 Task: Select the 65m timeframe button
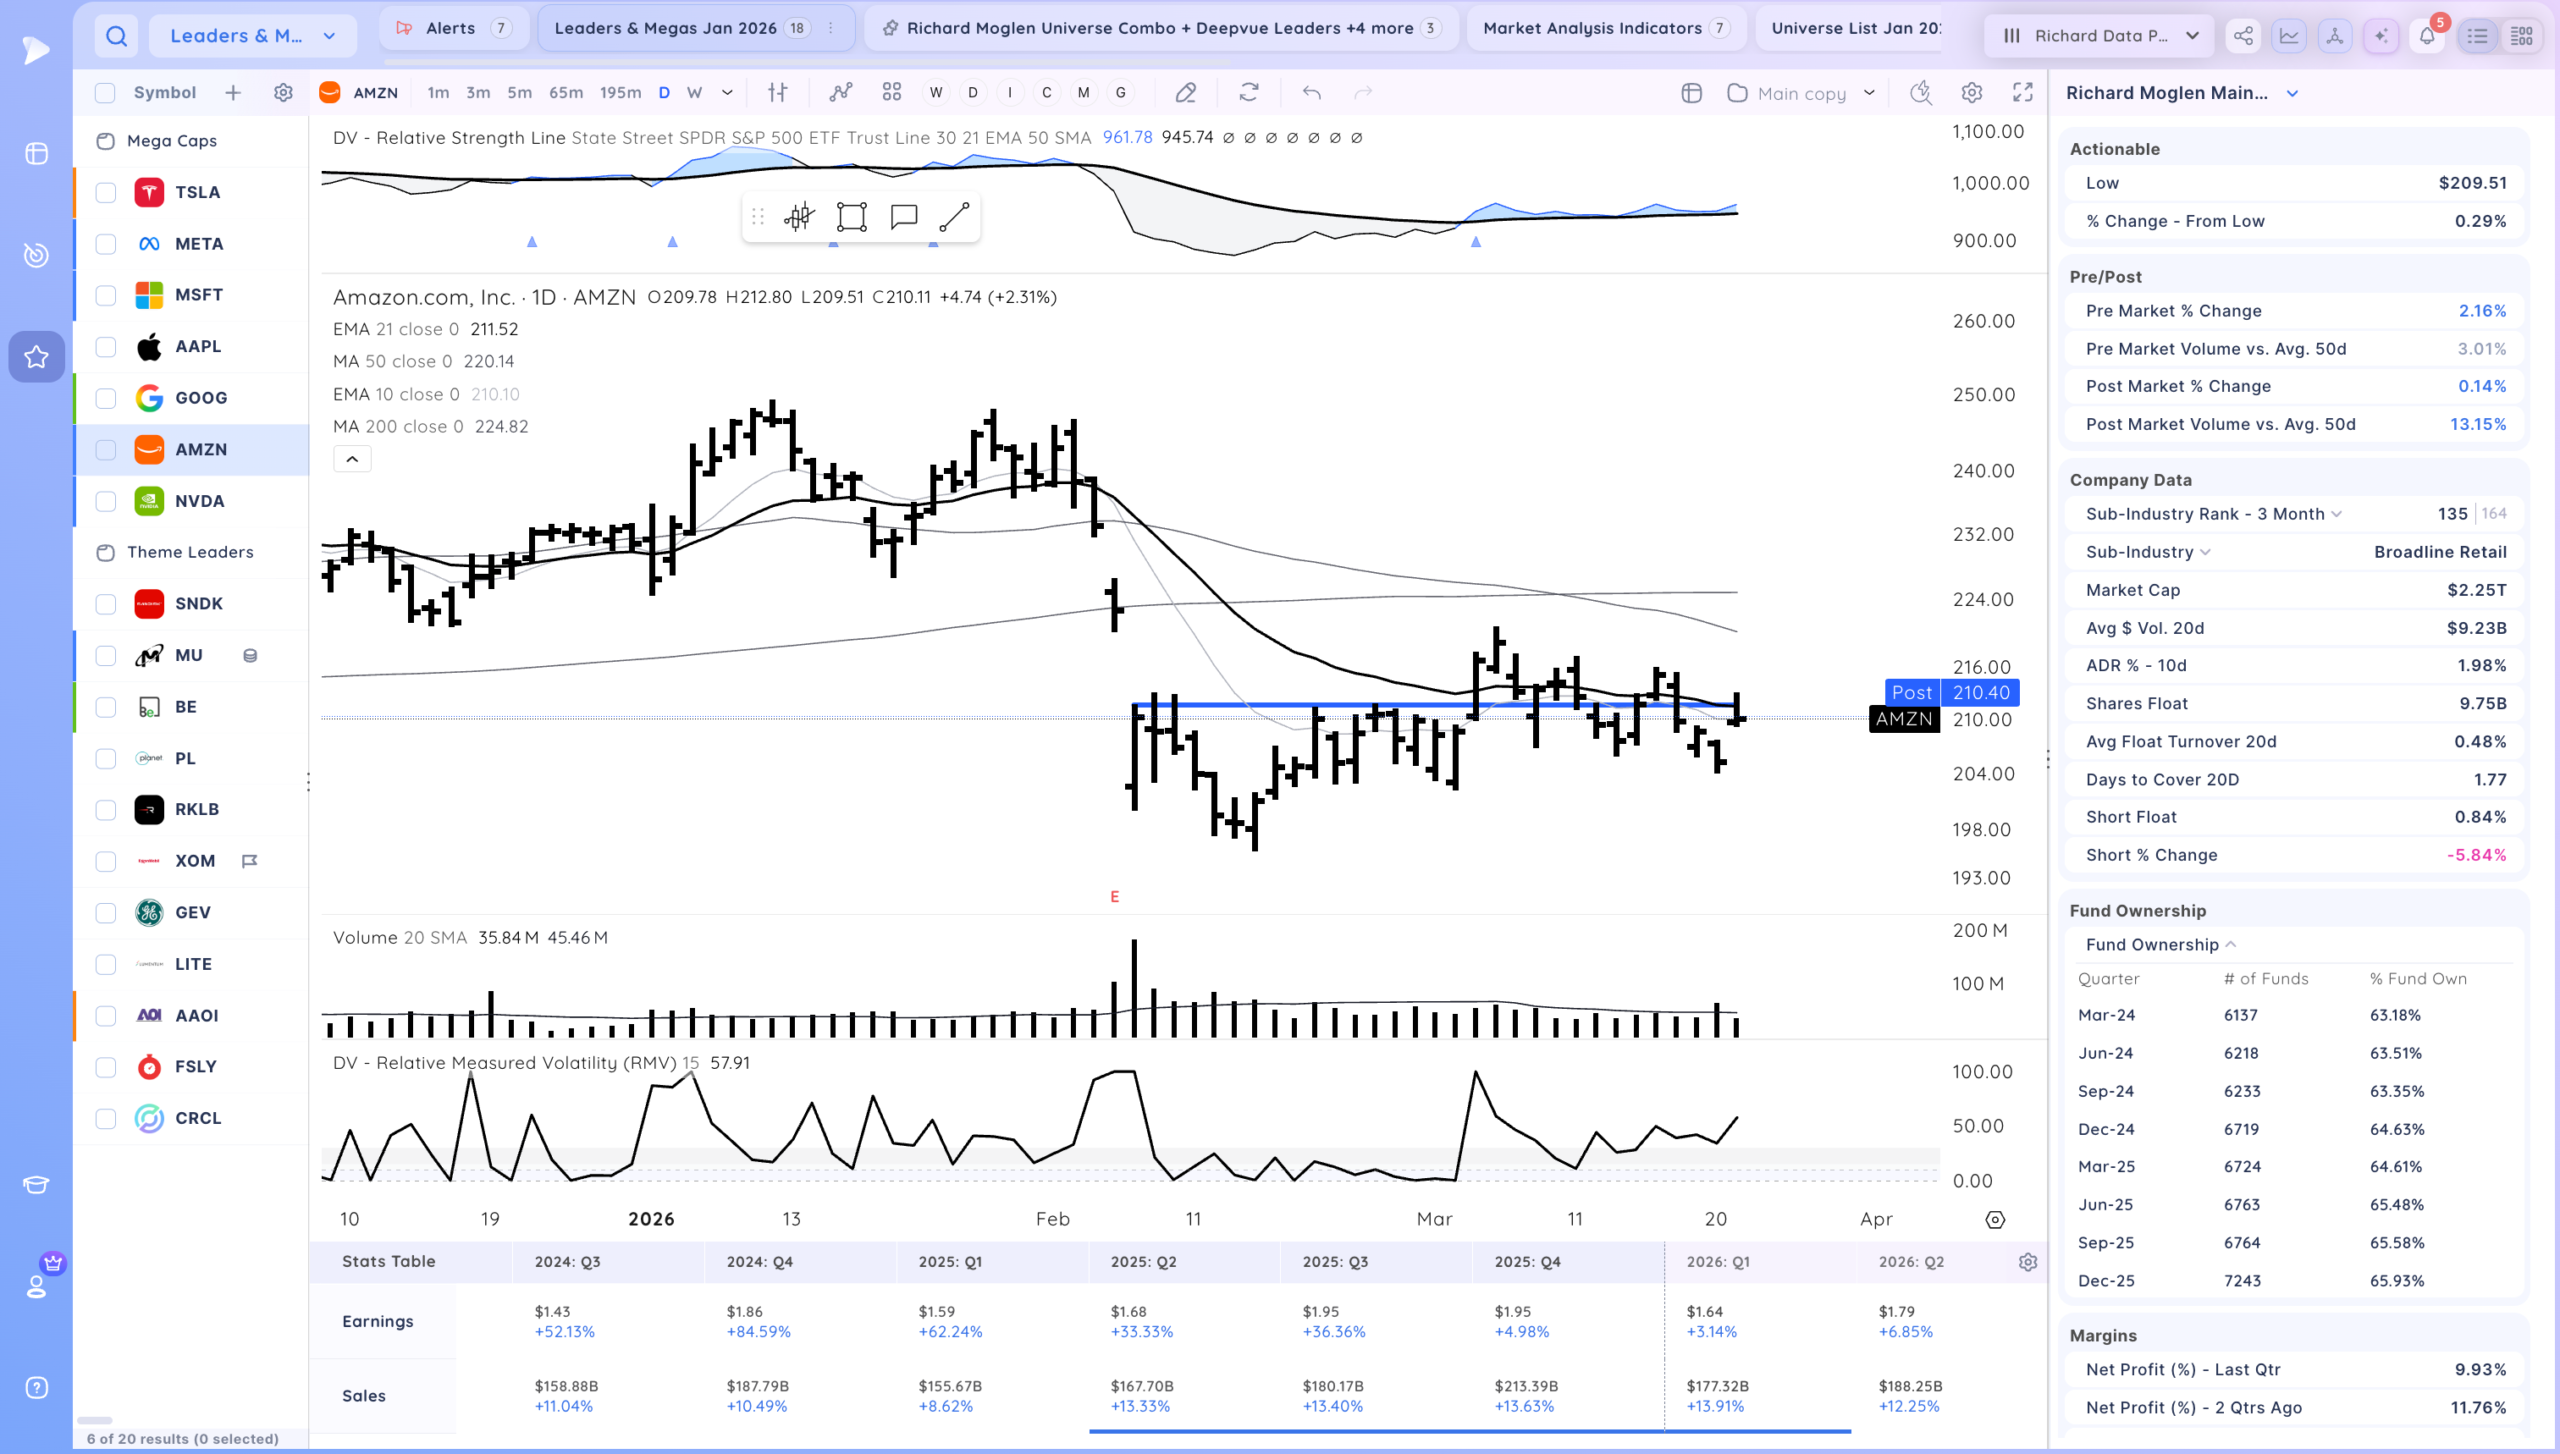coord(566,93)
